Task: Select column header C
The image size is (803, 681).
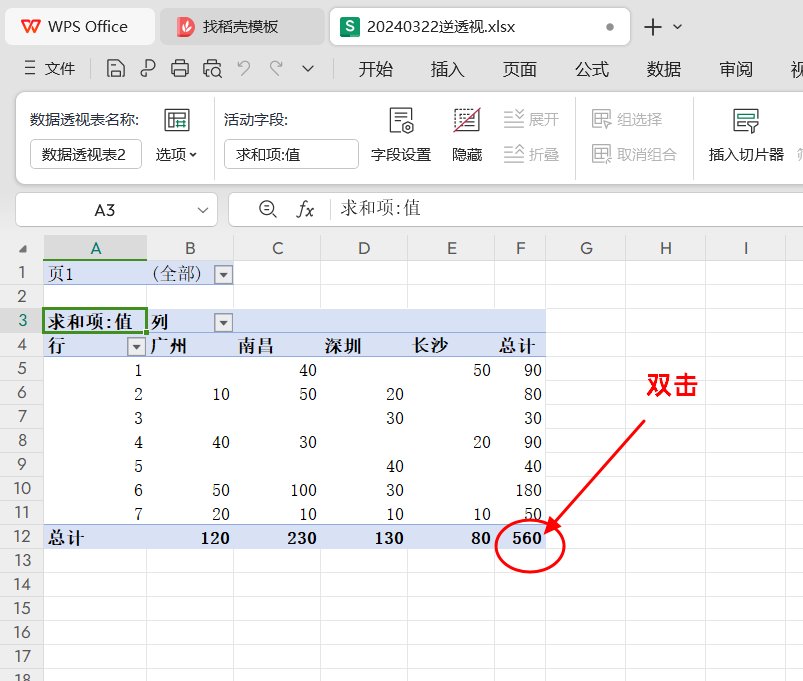Action: click(277, 248)
